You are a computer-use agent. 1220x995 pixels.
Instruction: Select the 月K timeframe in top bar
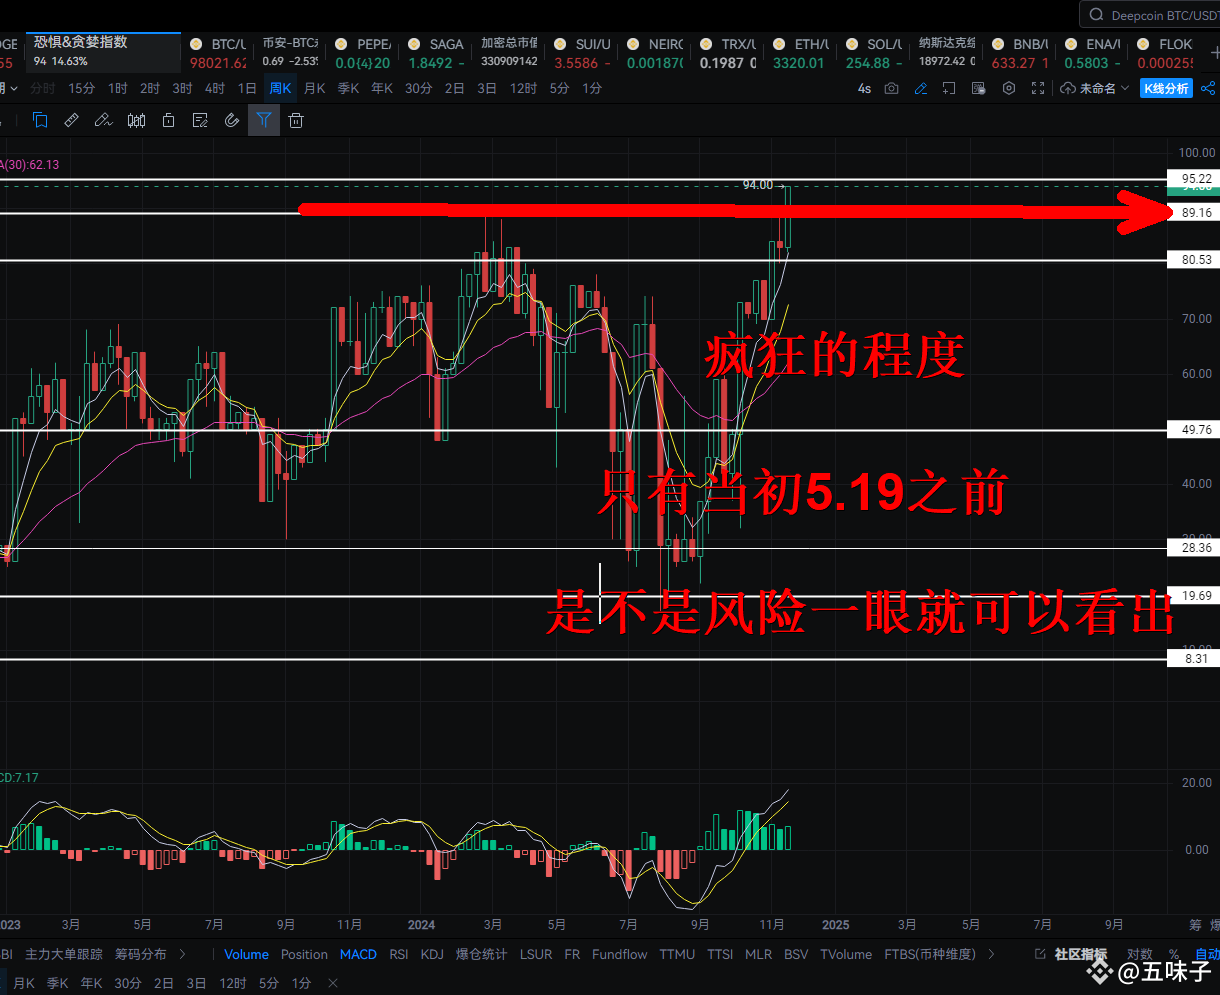[315, 88]
